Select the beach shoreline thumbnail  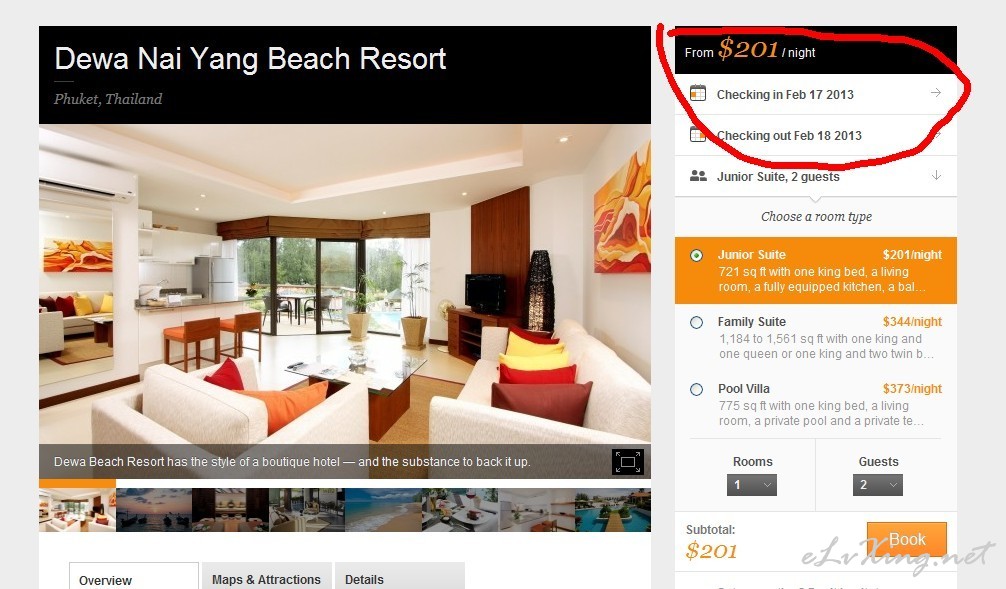(383, 510)
